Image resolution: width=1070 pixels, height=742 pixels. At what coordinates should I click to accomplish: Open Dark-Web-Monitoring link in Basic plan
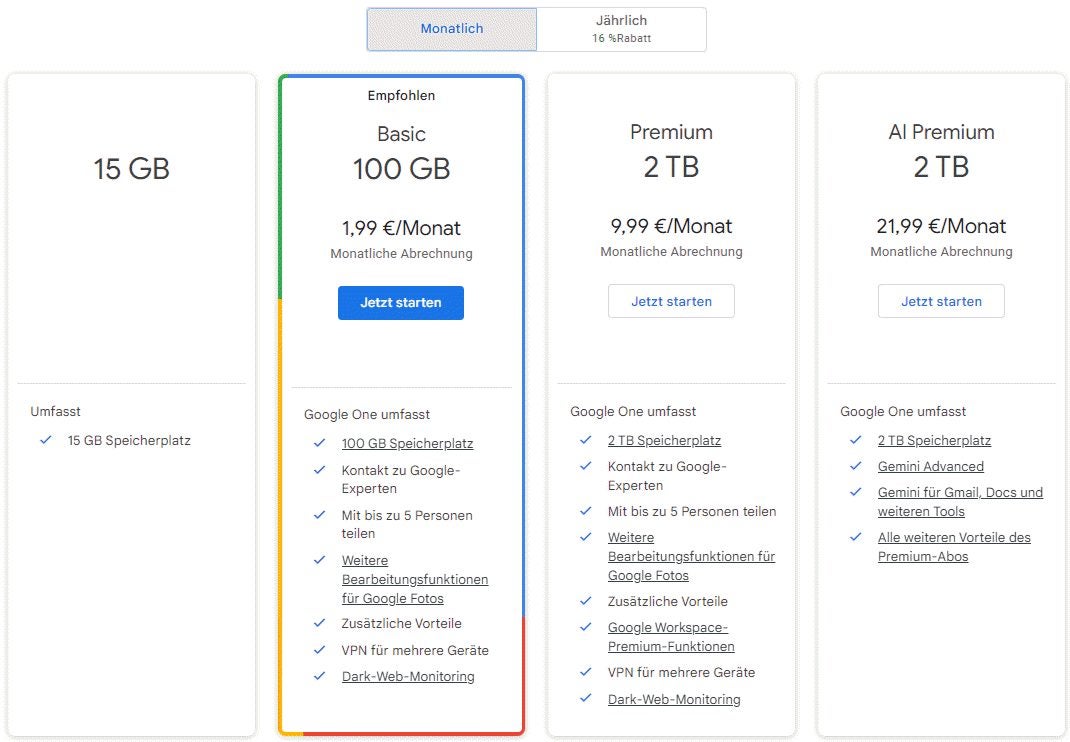tap(408, 676)
